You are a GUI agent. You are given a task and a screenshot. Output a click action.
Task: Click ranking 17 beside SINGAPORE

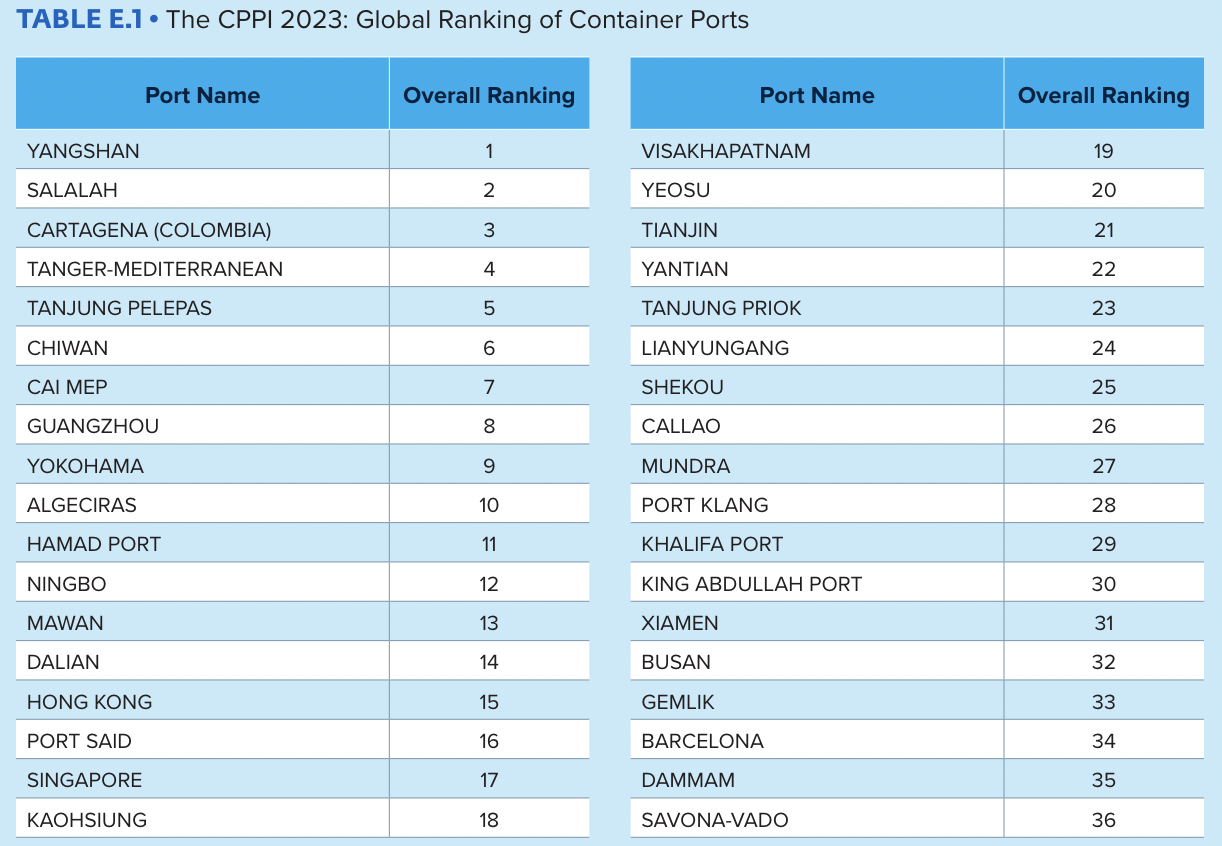pyautogui.click(x=489, y=780)
